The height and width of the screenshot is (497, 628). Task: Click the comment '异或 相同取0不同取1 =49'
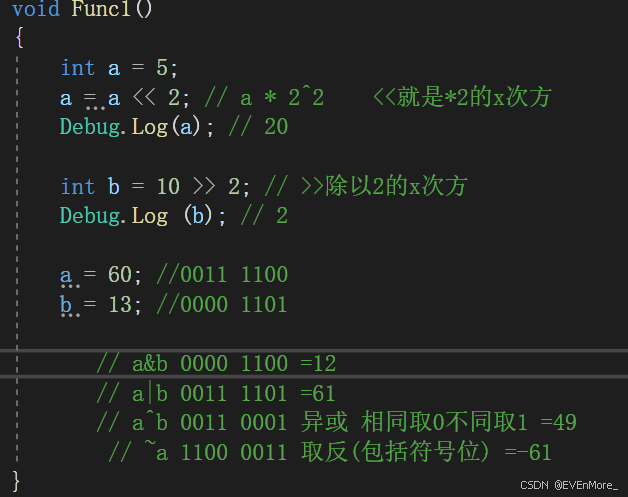(439, 422)
